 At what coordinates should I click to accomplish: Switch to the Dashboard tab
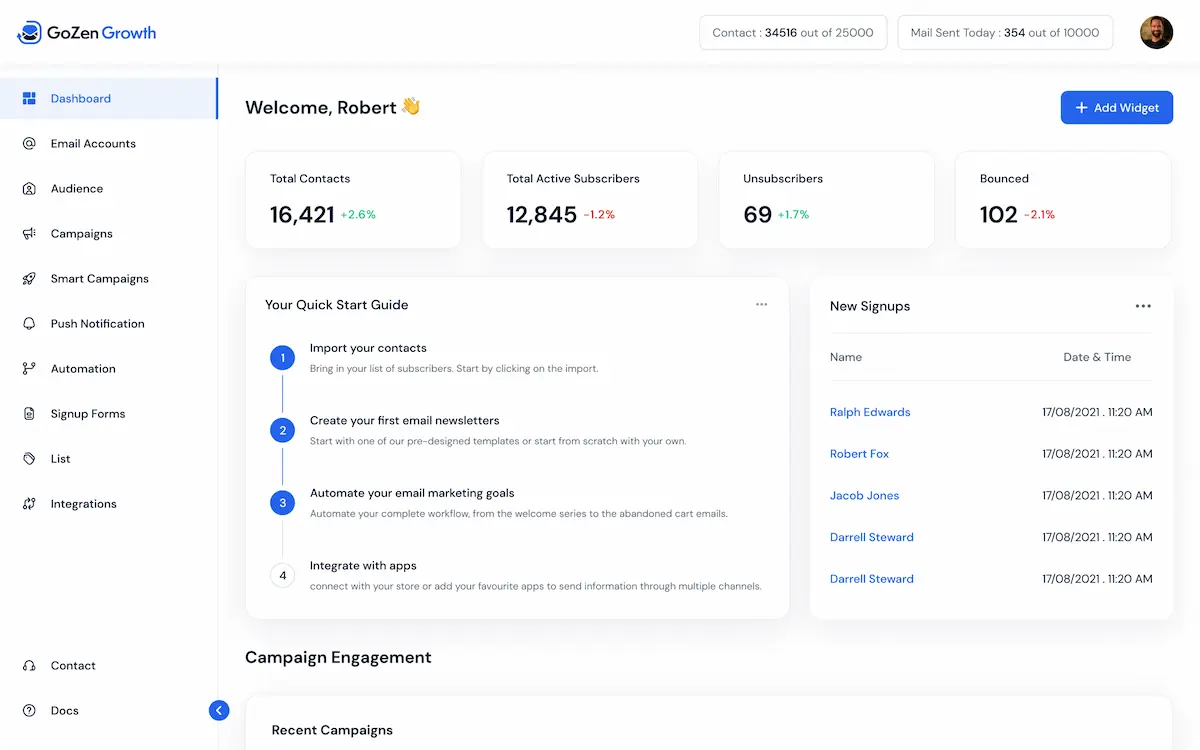pyautogui.click(x=80, y=98)
